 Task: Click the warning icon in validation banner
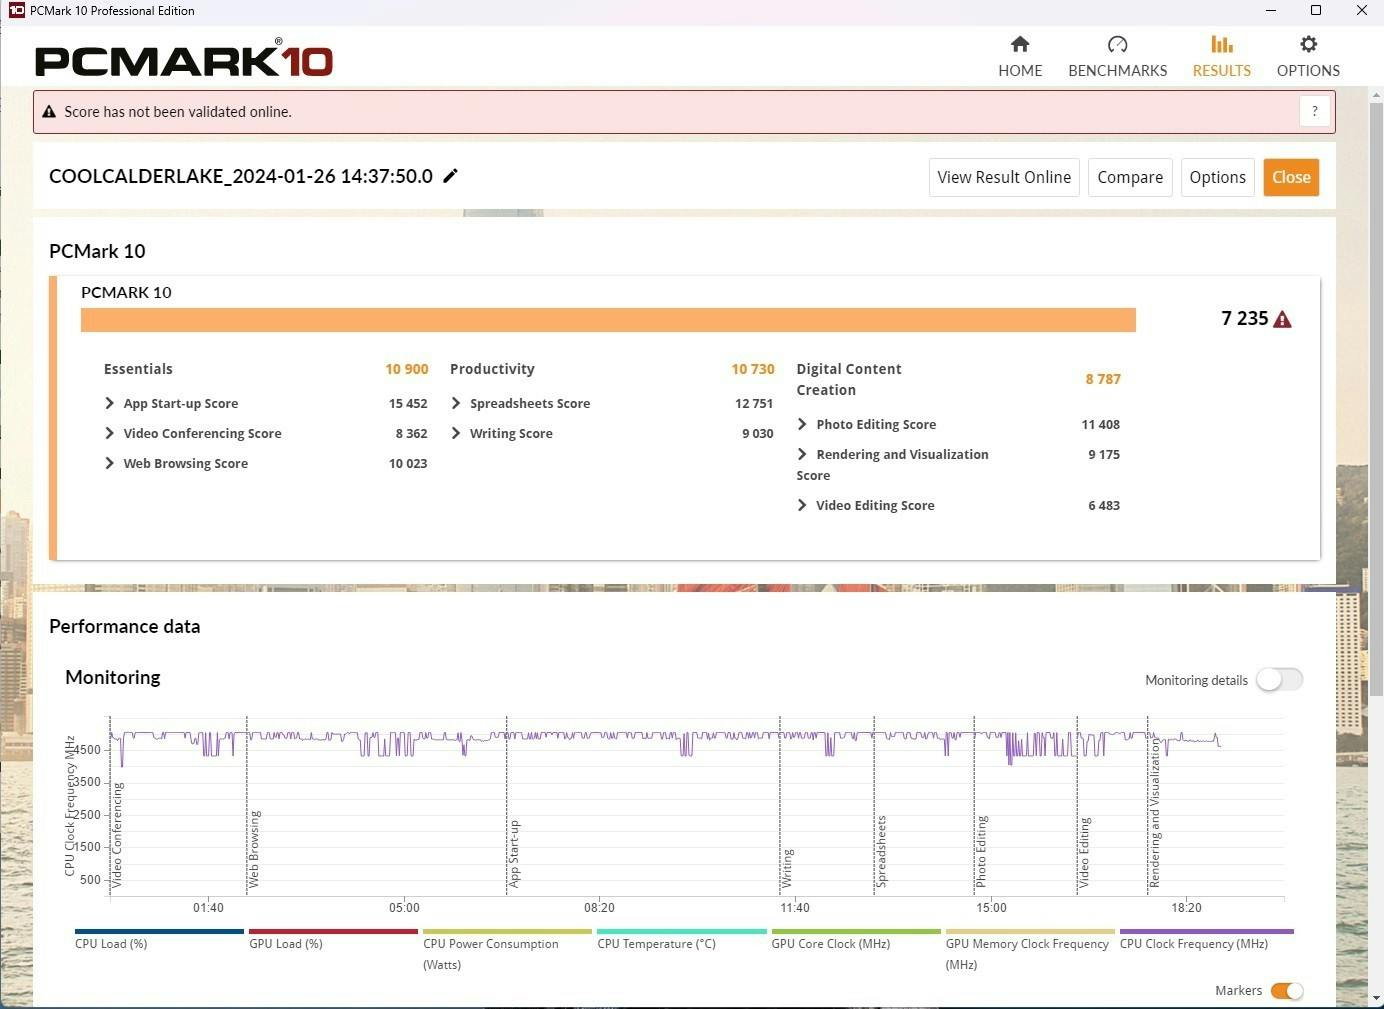(49, 112)
